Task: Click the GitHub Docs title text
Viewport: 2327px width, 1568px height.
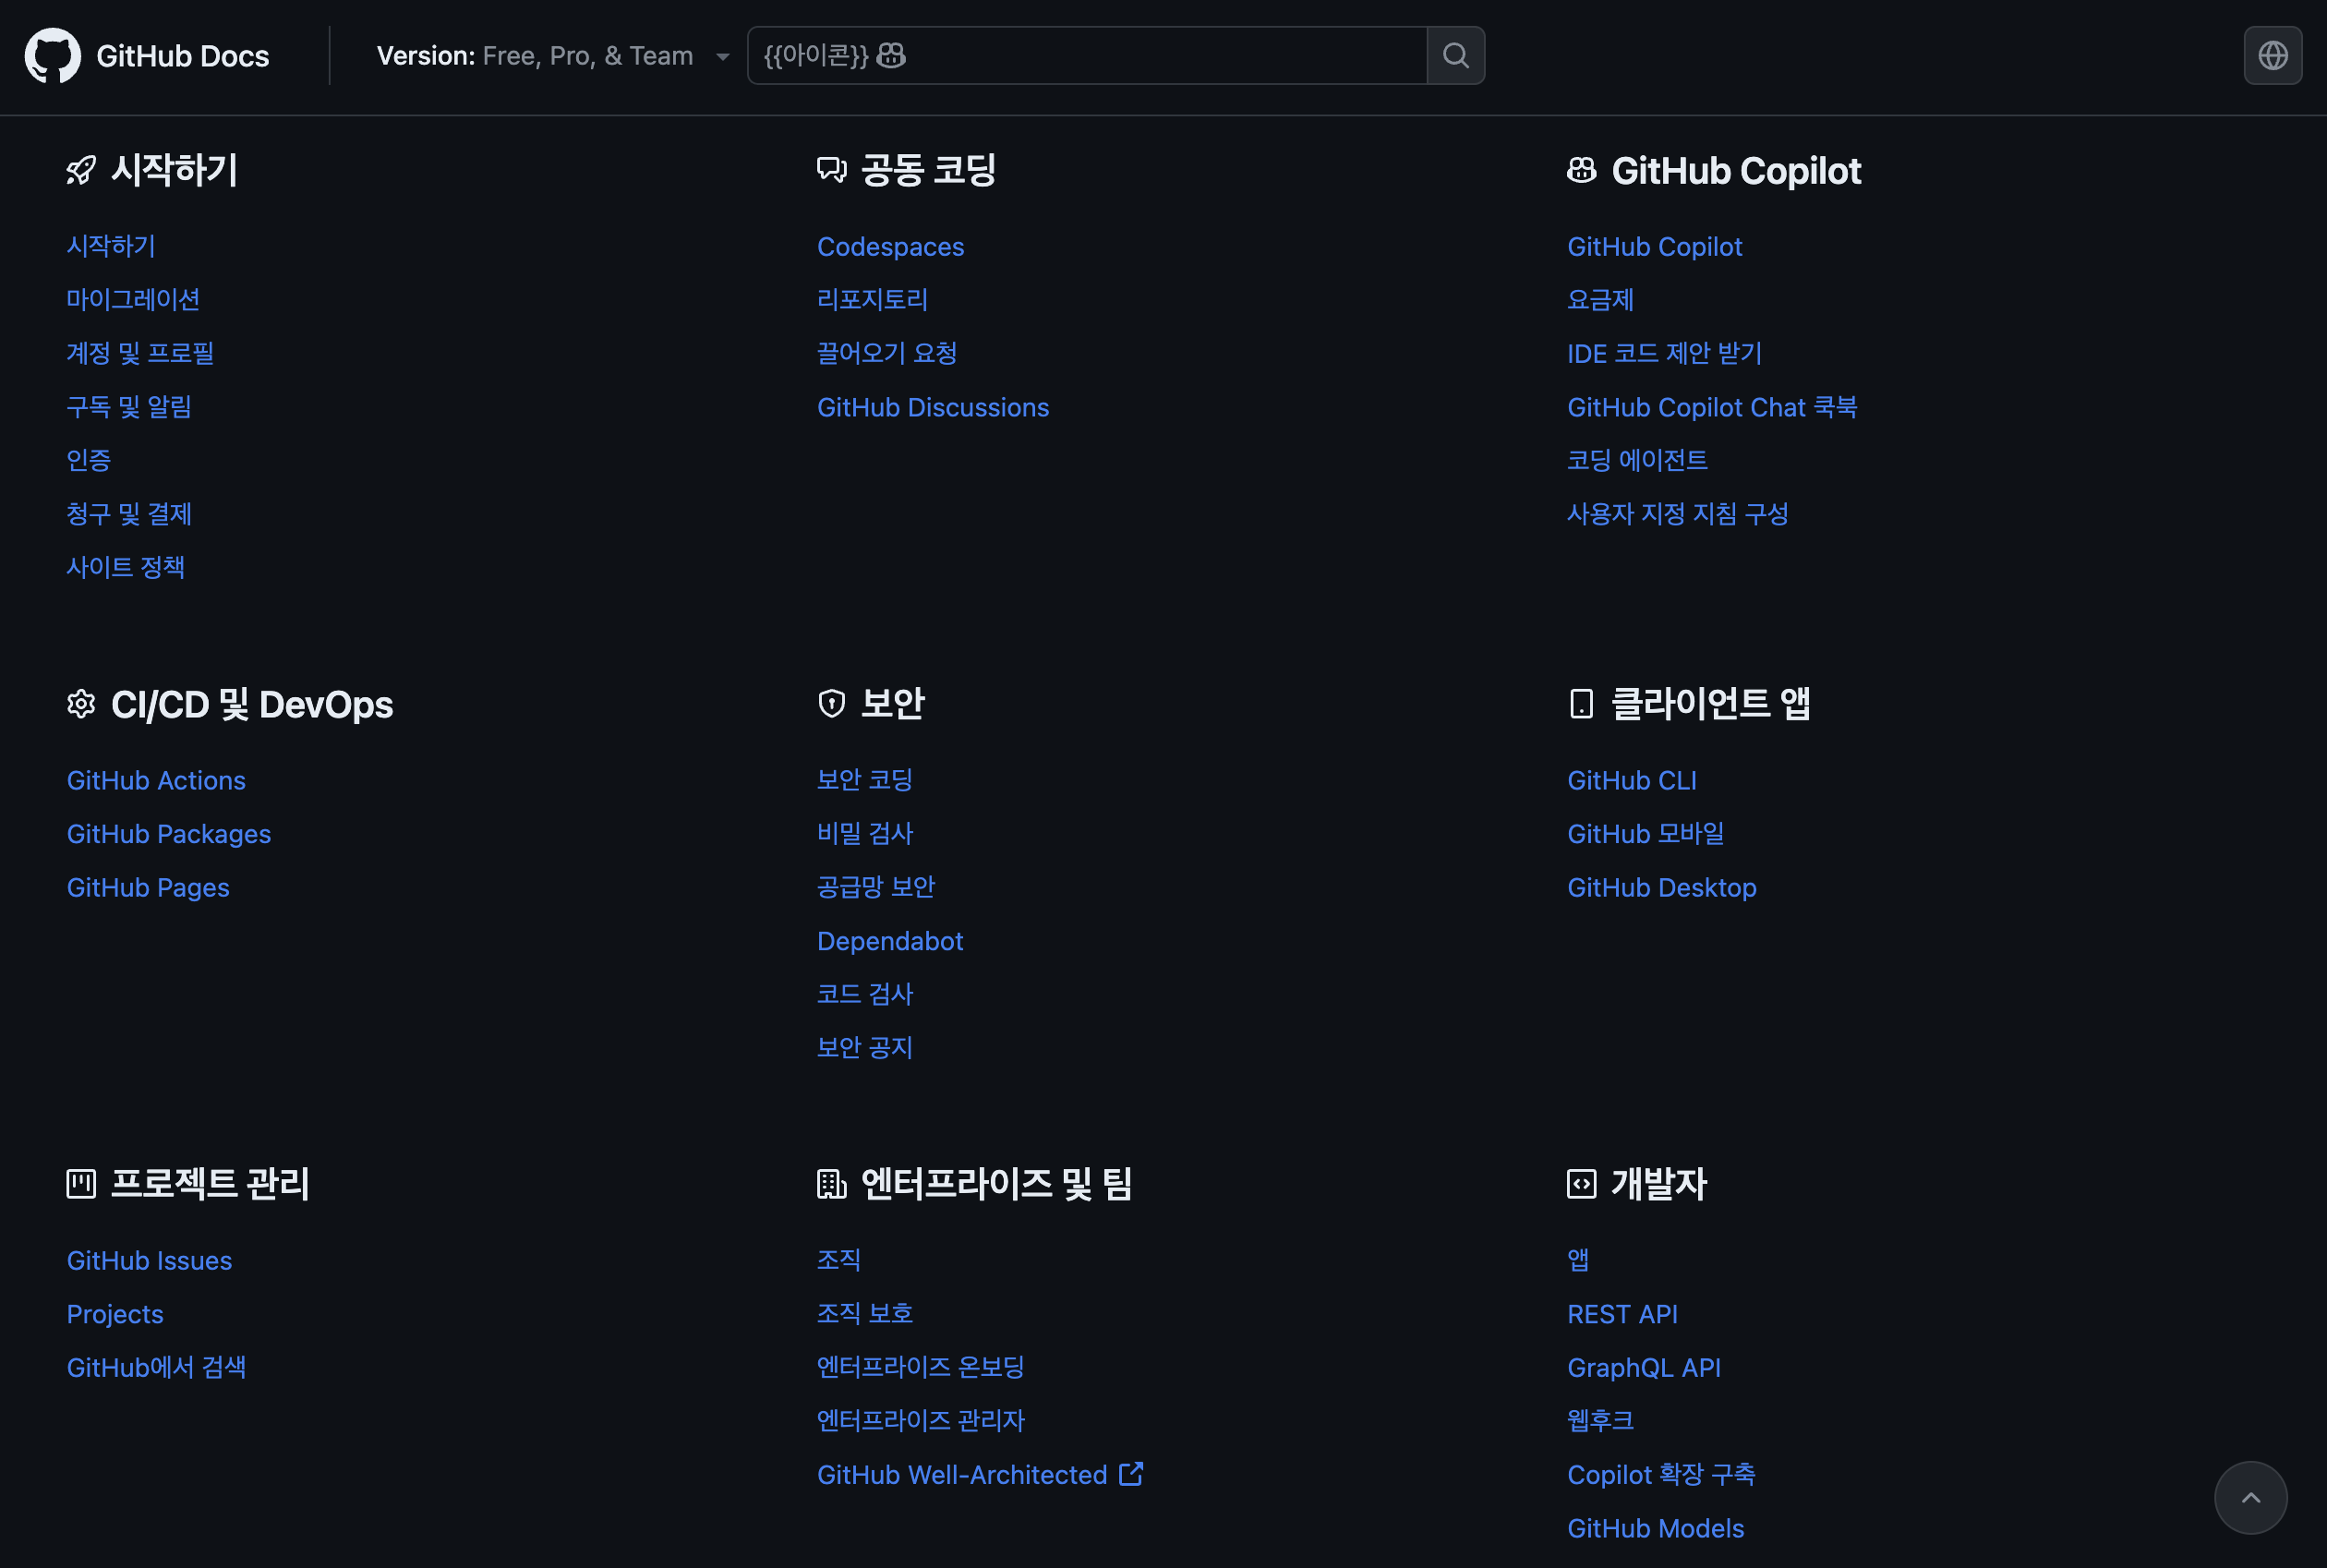Action: click(x=183, y=56)
